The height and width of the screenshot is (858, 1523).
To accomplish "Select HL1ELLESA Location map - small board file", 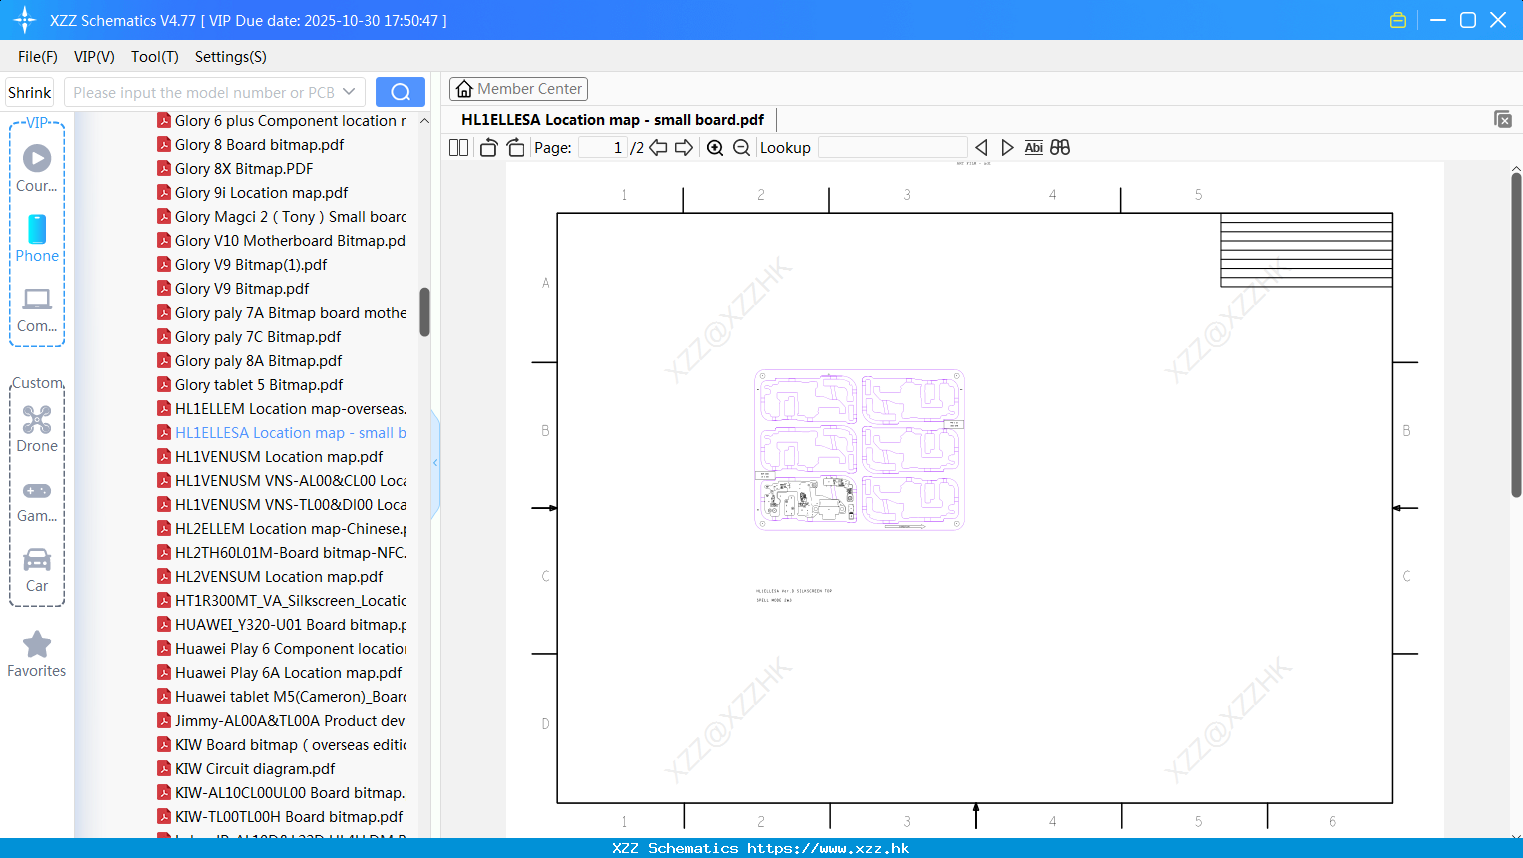I will [x=290, y=433].
